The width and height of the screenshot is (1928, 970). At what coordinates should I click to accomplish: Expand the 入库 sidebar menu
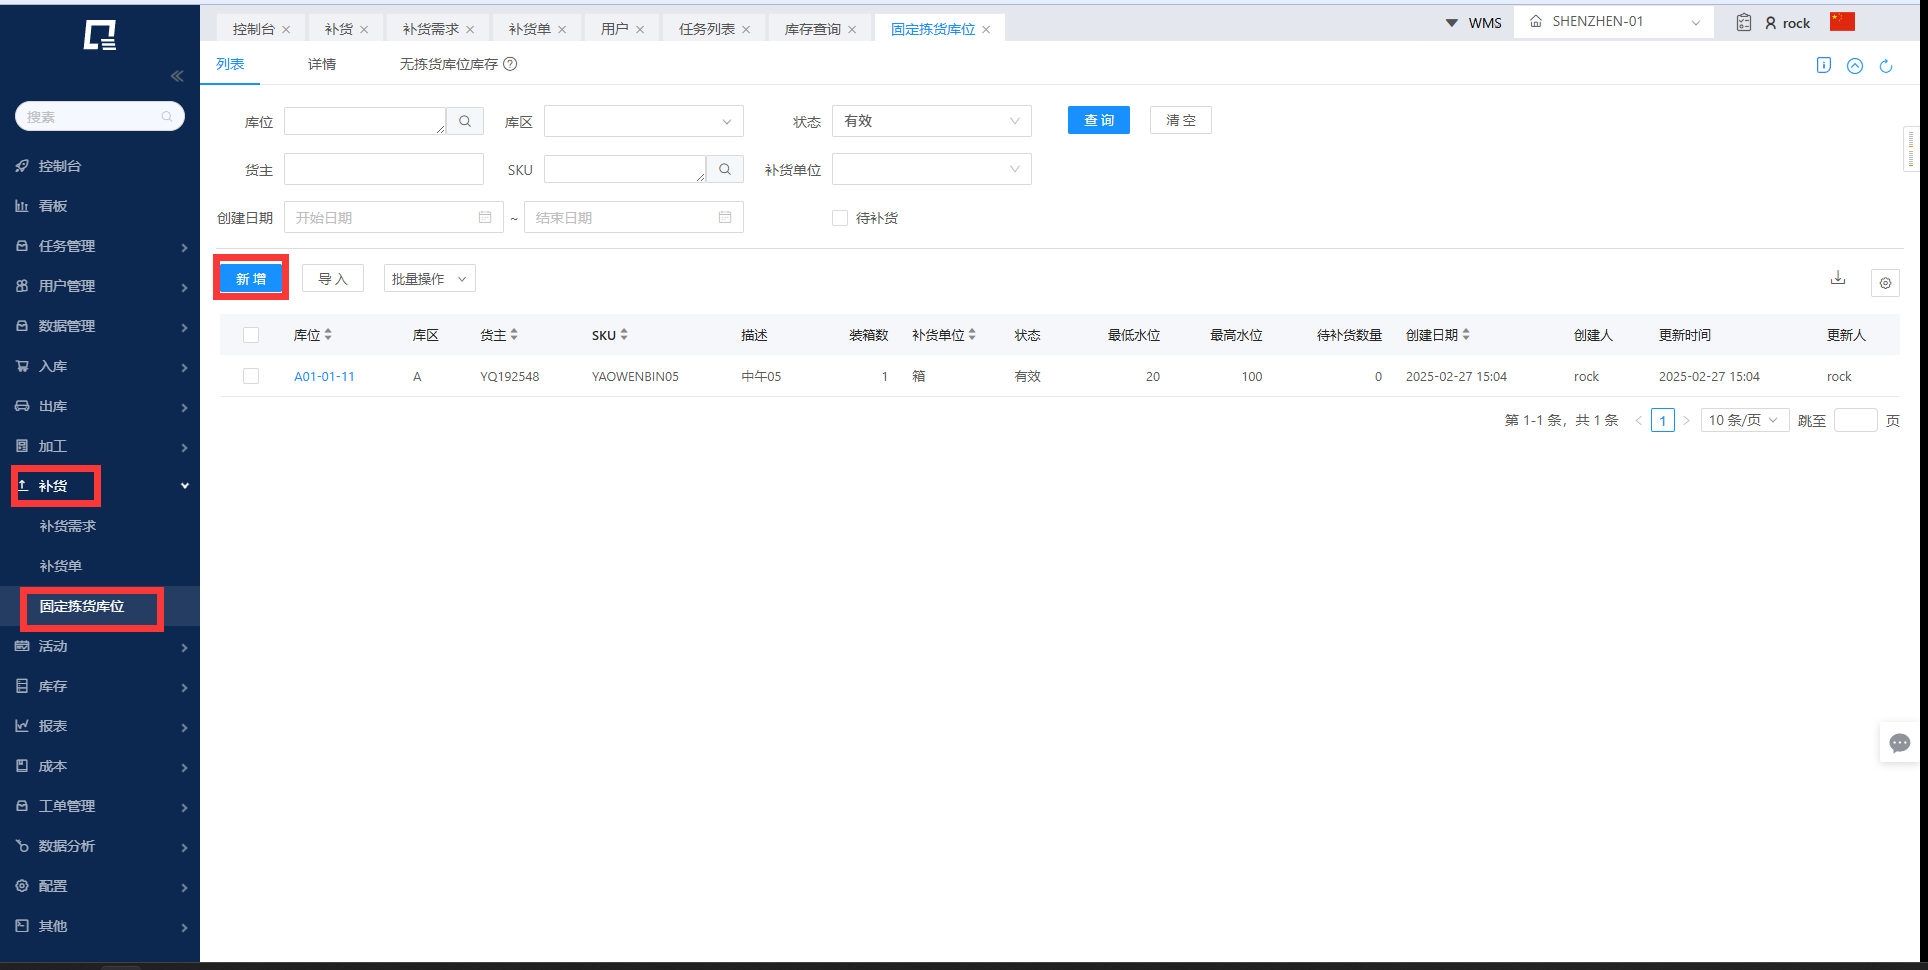[x=100, y=366]
